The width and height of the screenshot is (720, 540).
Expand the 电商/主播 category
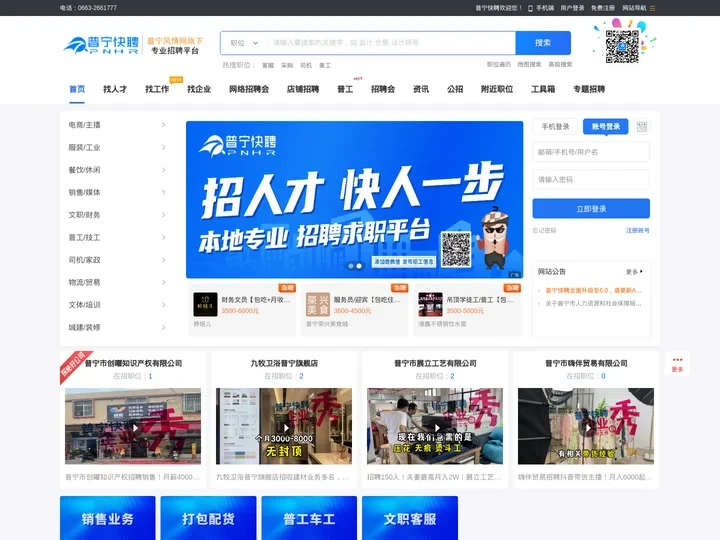tap(117, 125)
